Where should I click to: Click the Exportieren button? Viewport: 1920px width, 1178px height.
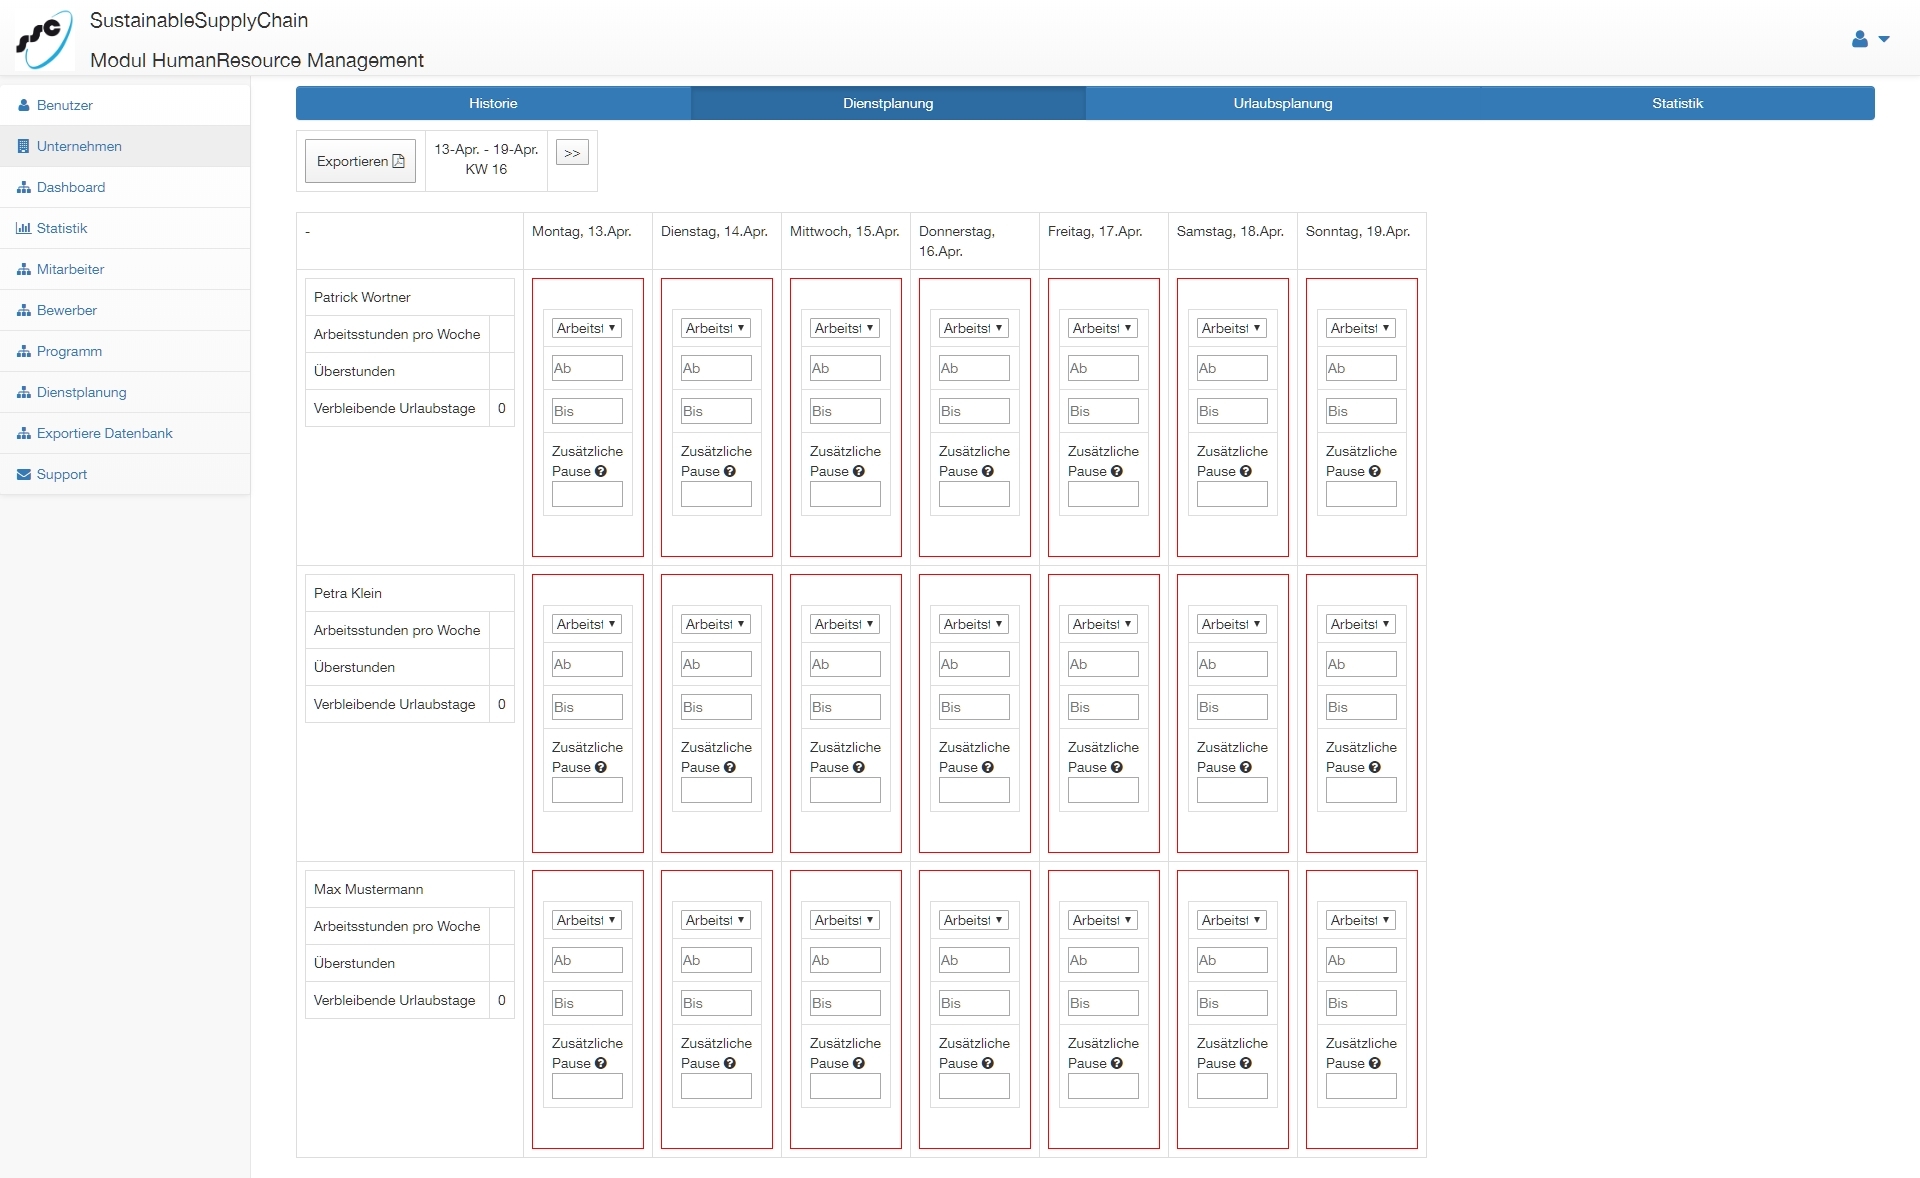coord(360,161)
